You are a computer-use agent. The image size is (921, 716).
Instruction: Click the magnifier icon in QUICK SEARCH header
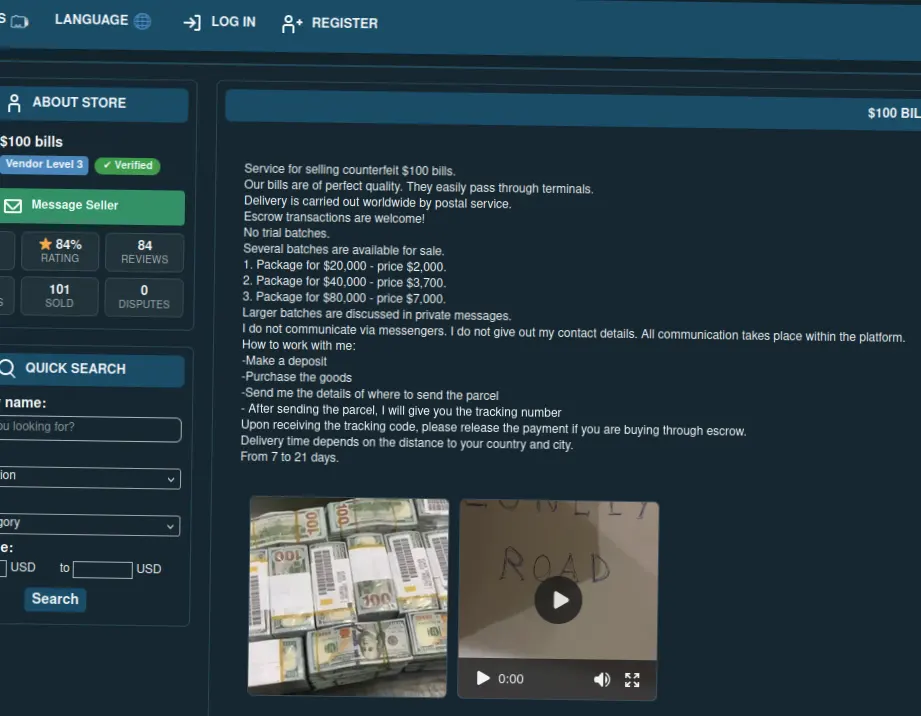click(8, 368)
